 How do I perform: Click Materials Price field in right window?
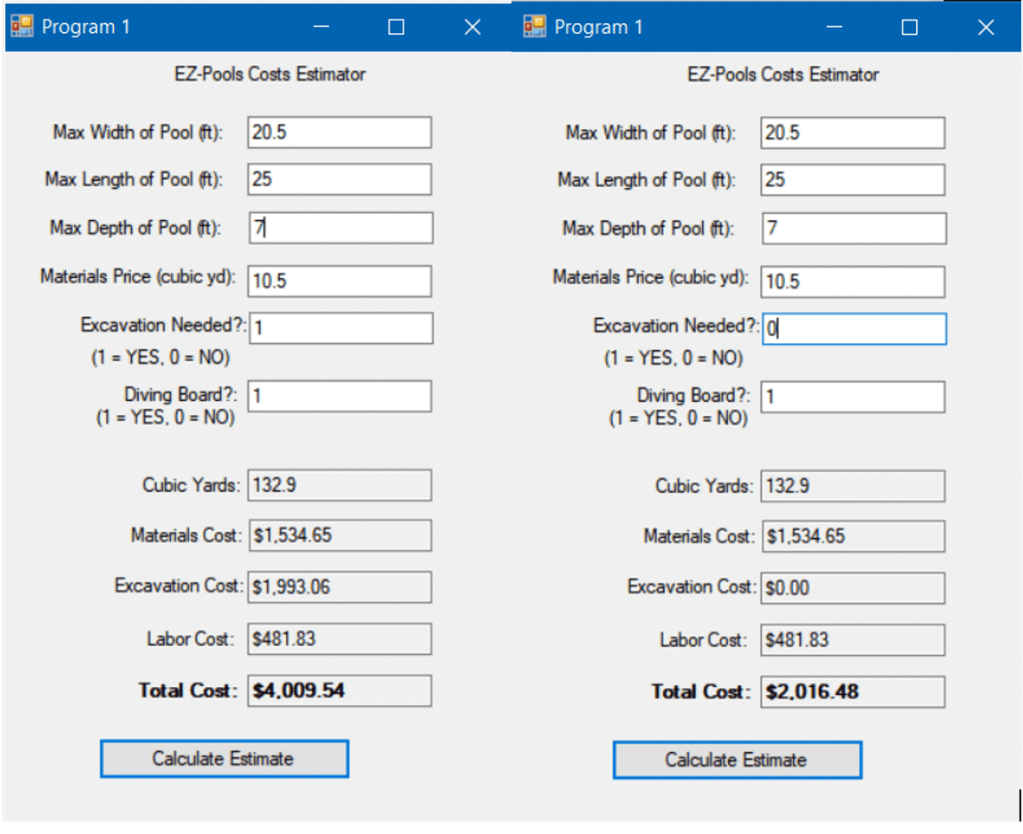click(853, 282)
